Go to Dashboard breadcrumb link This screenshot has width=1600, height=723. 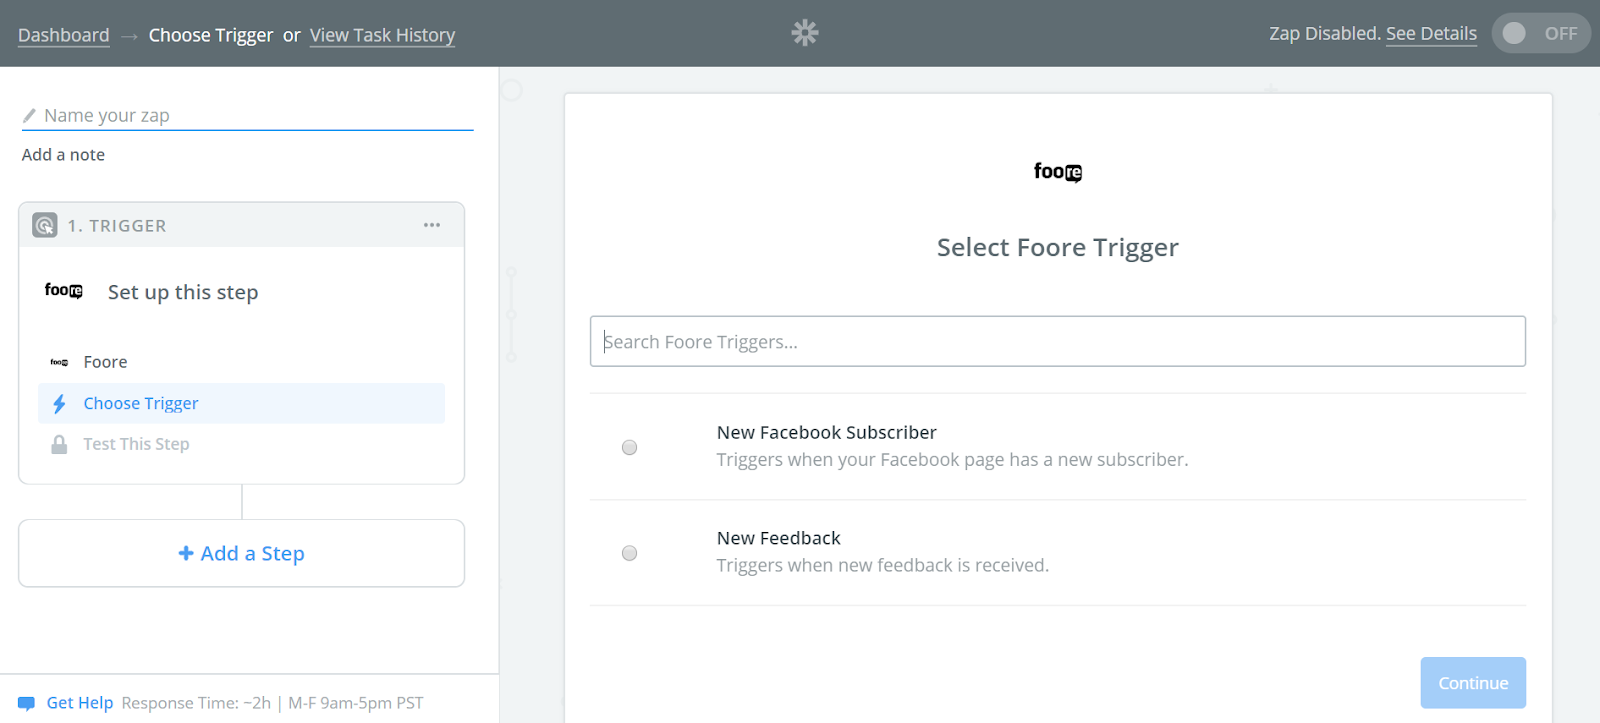[64, 35]
